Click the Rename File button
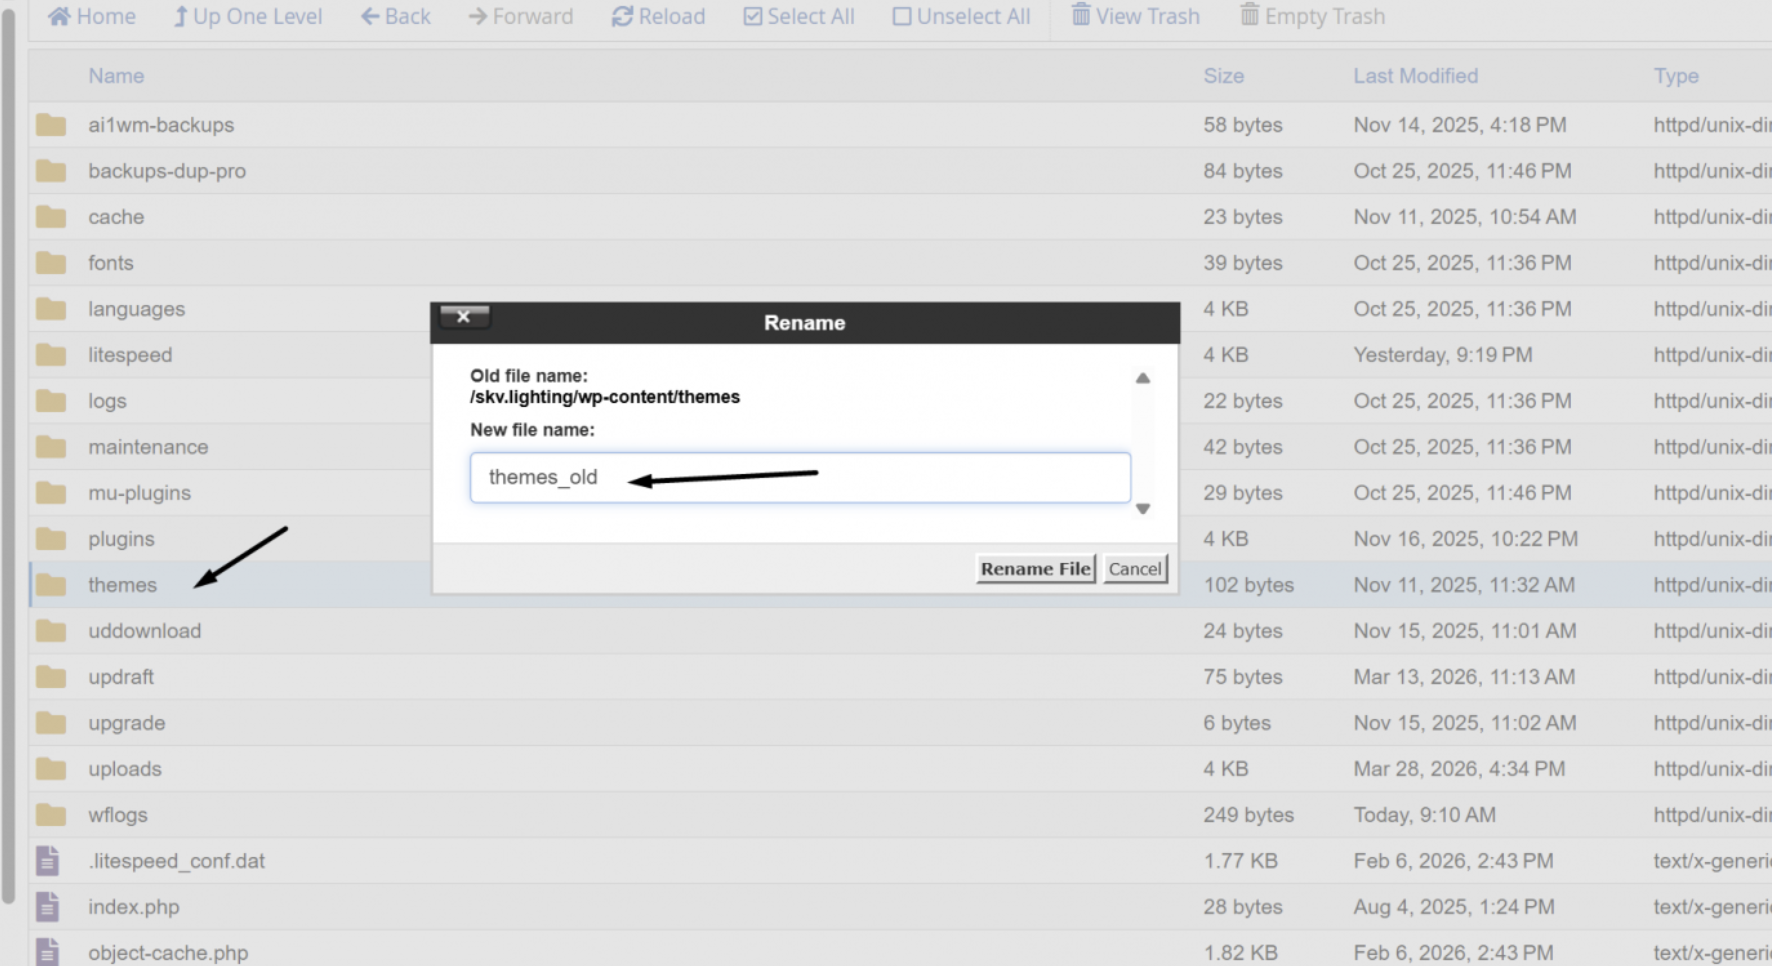This screenshot has width=1772, height=966. [1036, 568]
